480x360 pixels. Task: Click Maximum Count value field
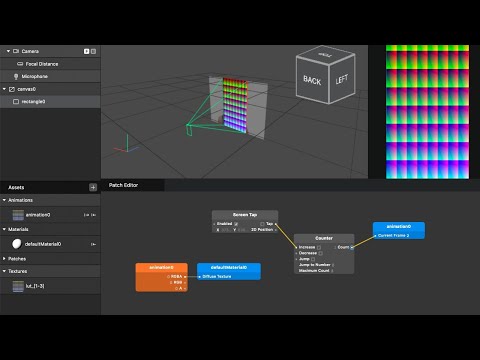pos(332,271)
